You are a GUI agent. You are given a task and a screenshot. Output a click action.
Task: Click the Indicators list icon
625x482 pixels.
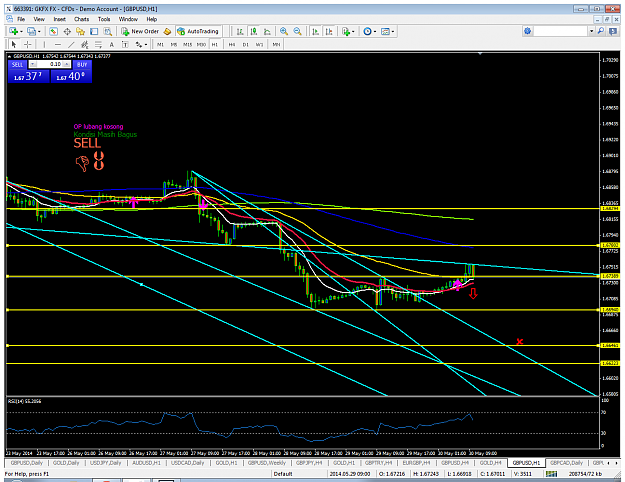tap(346, 31)
